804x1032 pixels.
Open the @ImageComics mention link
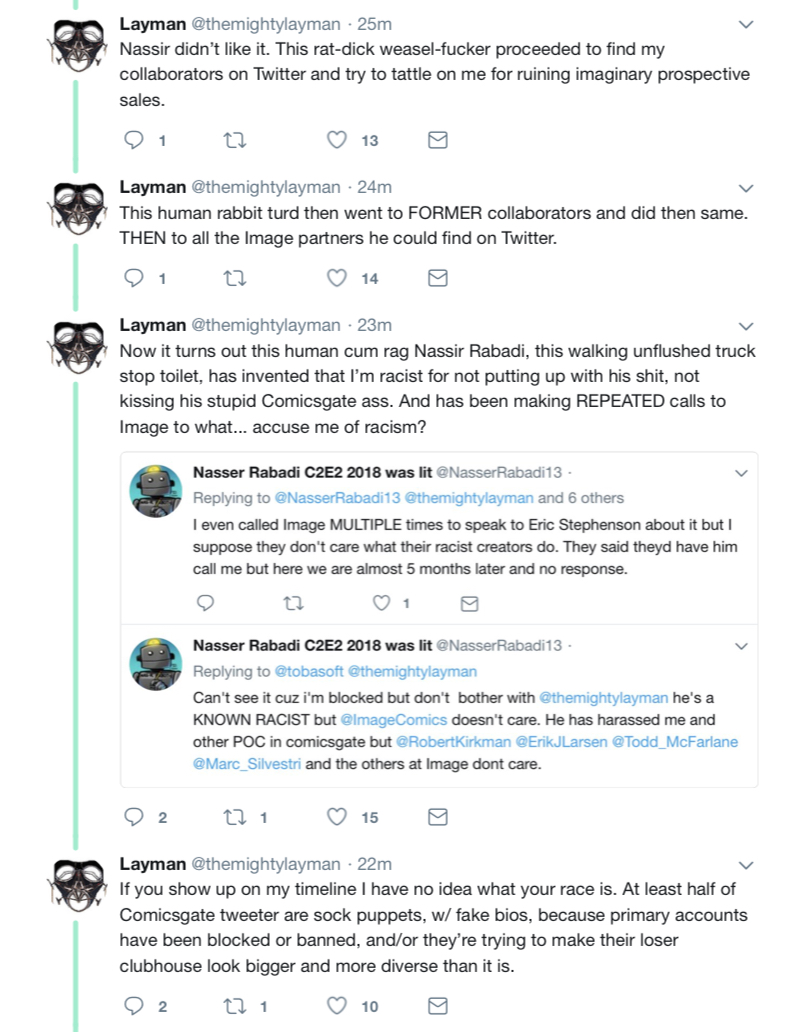393,719
